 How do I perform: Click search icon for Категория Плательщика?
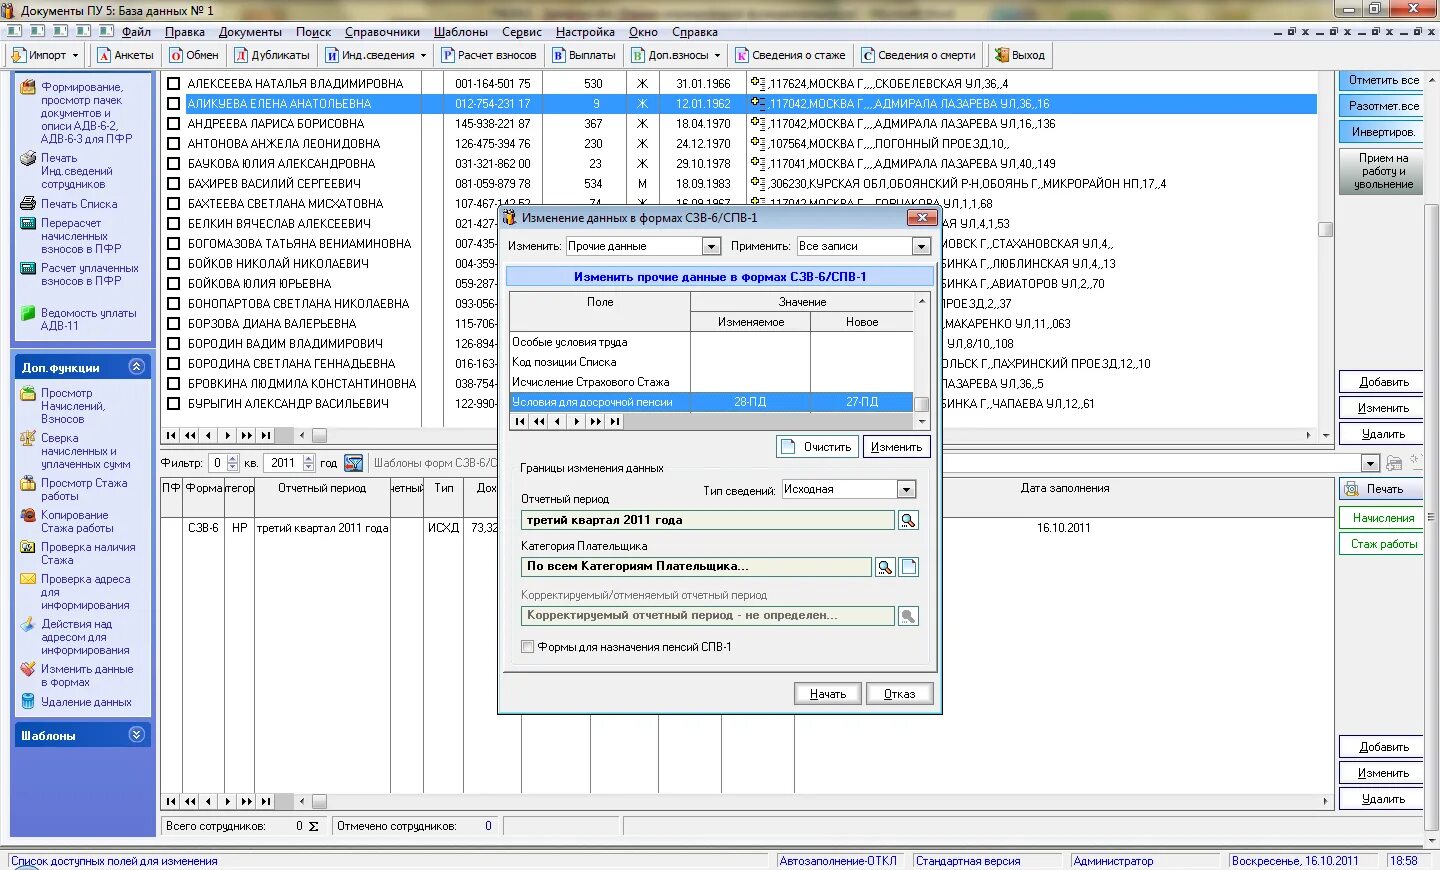pyautogui.click(x=885, y=567)
